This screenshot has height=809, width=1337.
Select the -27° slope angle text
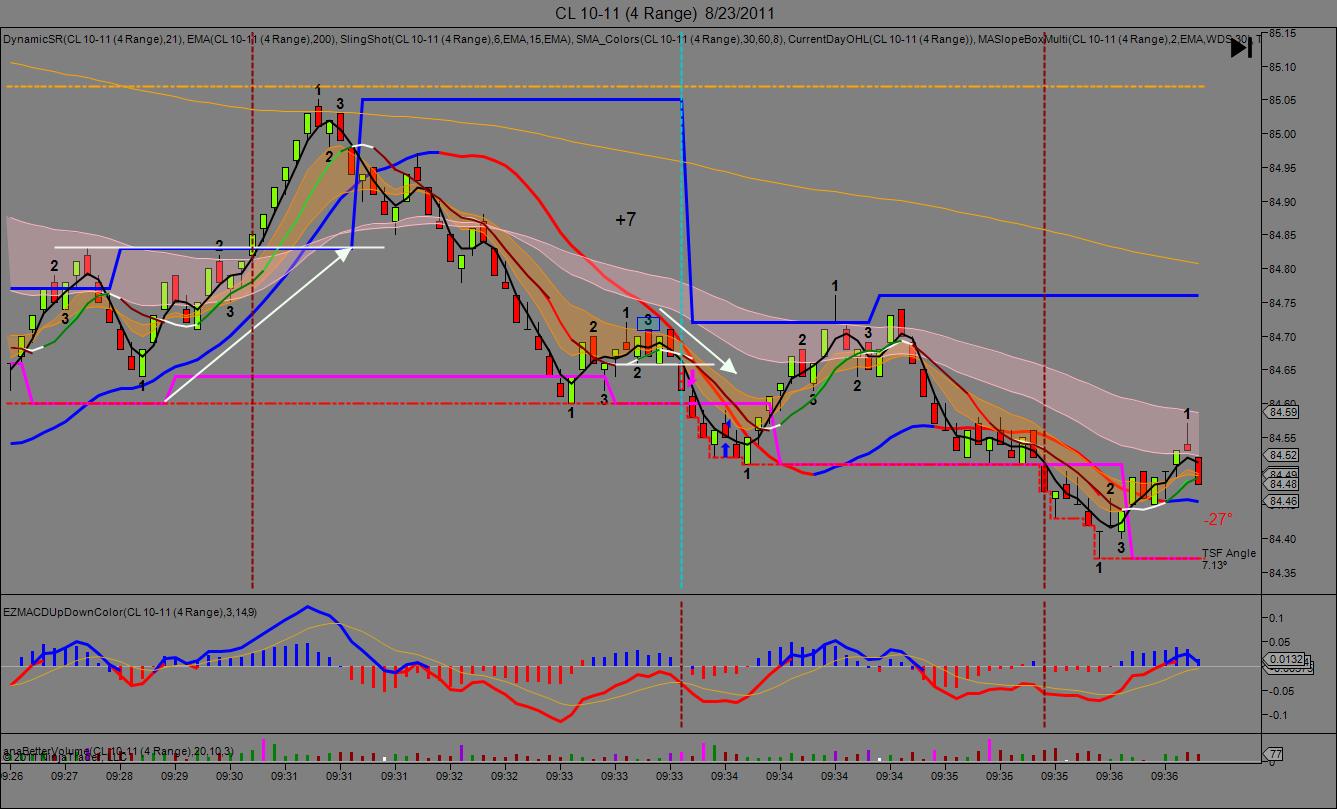(x=1217, y=519)
